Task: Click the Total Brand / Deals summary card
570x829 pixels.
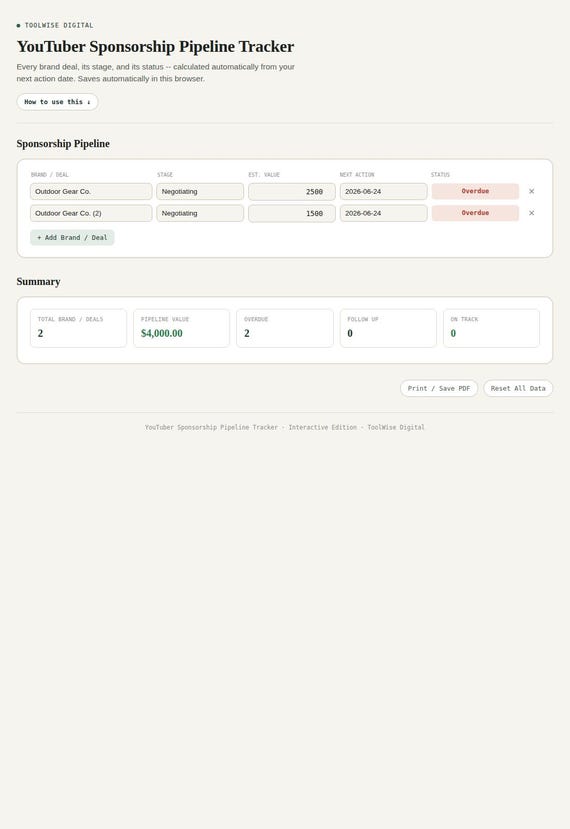Action: point(78,328)
